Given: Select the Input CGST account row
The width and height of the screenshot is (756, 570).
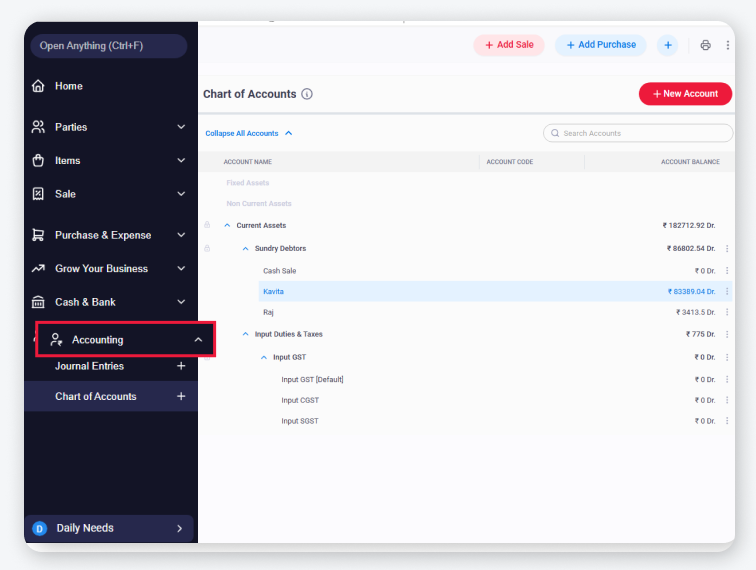Looking at the screenshot, I should pos(505,400).
